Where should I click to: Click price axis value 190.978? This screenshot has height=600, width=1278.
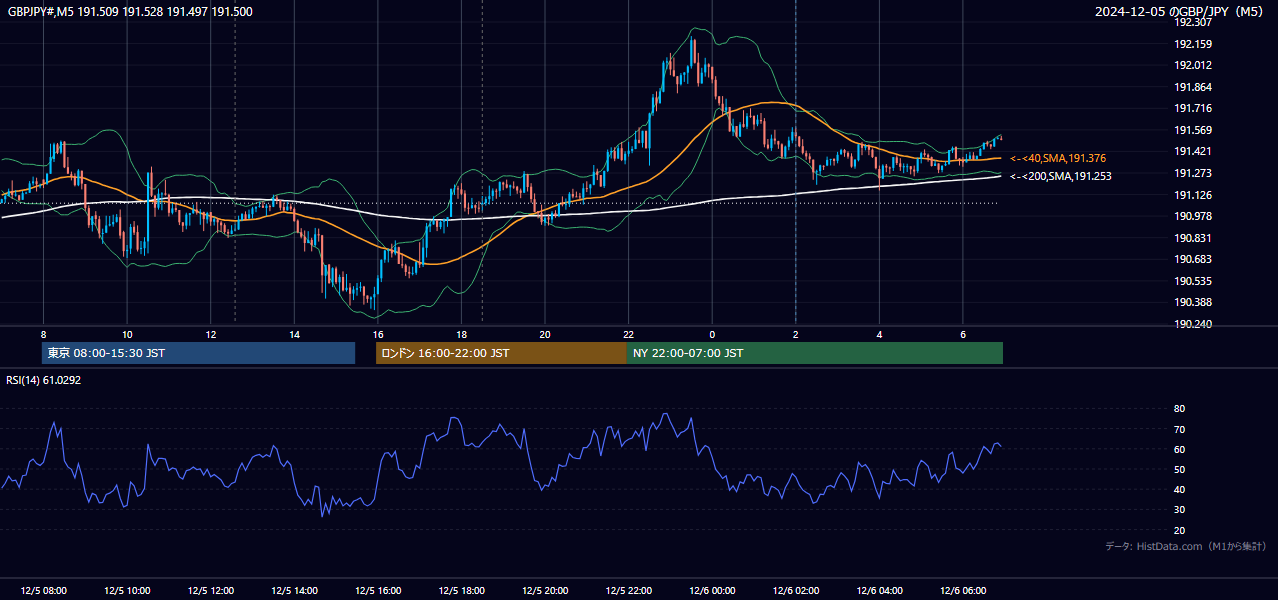(1193, 216)
